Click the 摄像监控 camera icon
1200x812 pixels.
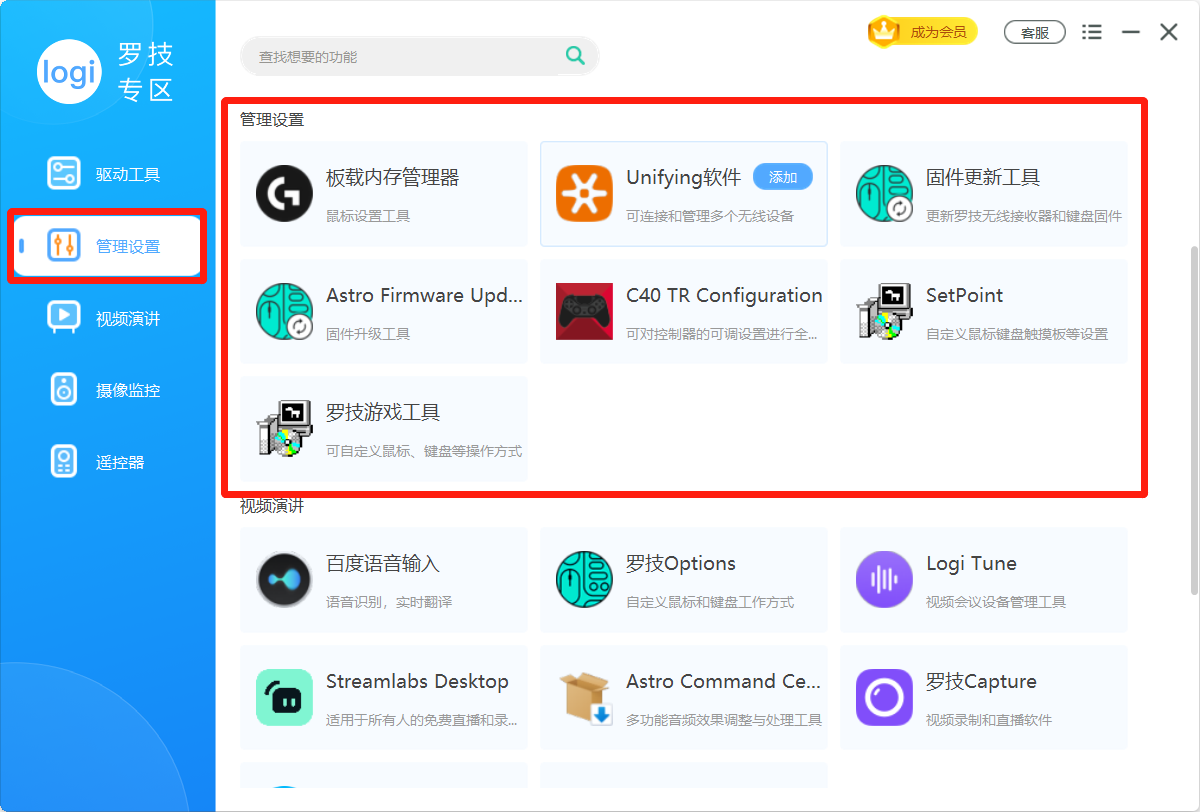(x=64, y=389)
